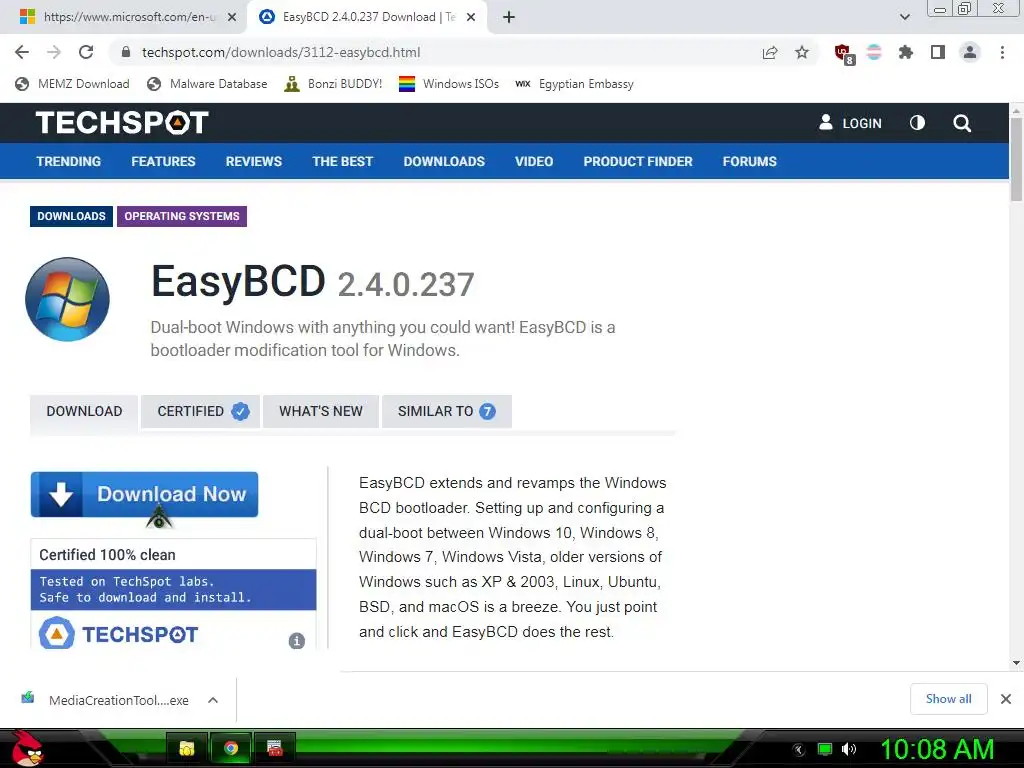Select the DOWNLOAD tab
1024x768 pixels.
tap(84, 411)
